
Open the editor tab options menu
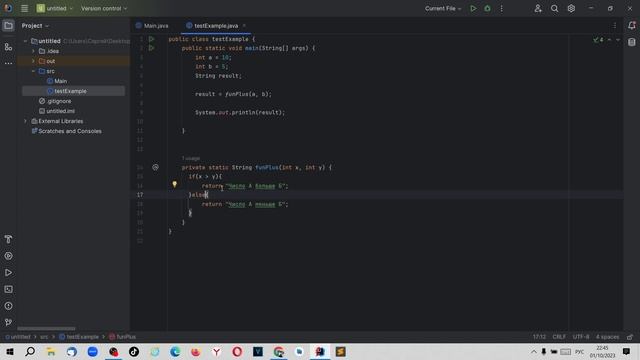click(615, 26)
